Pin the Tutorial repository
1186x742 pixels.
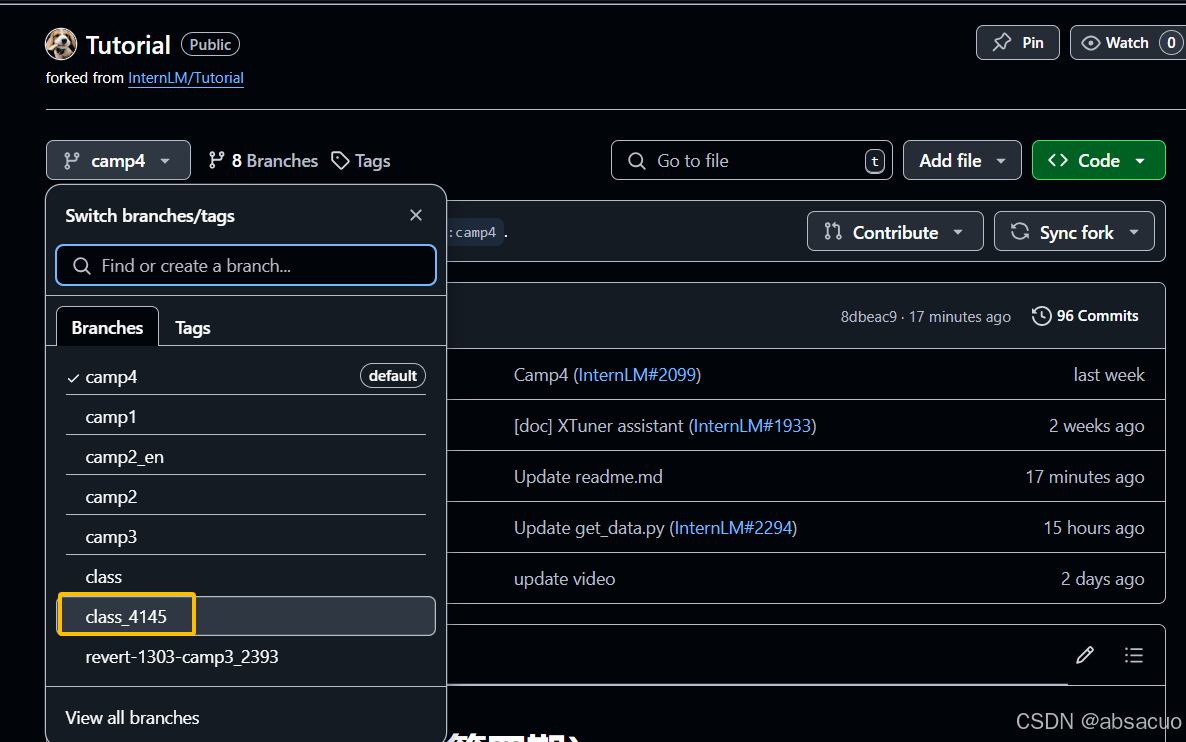pos(1017,43)
